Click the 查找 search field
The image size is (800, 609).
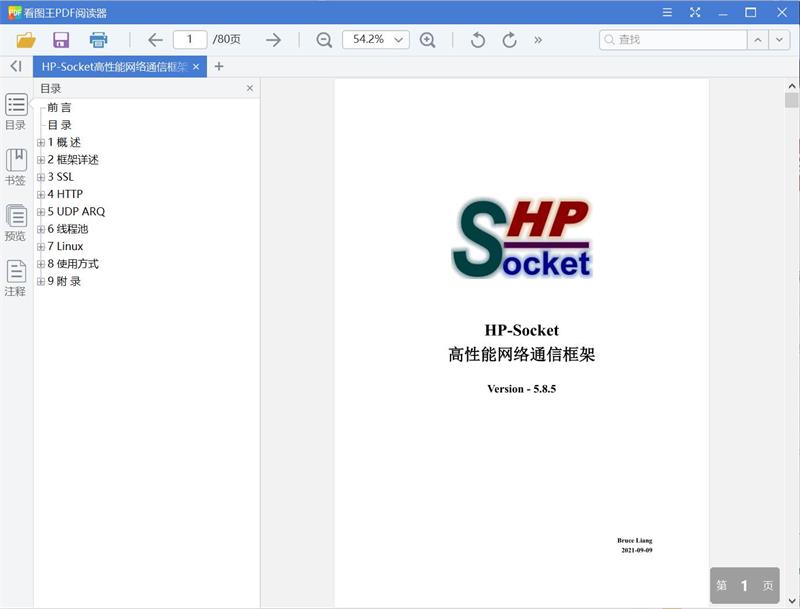click(x=673, y=40)
